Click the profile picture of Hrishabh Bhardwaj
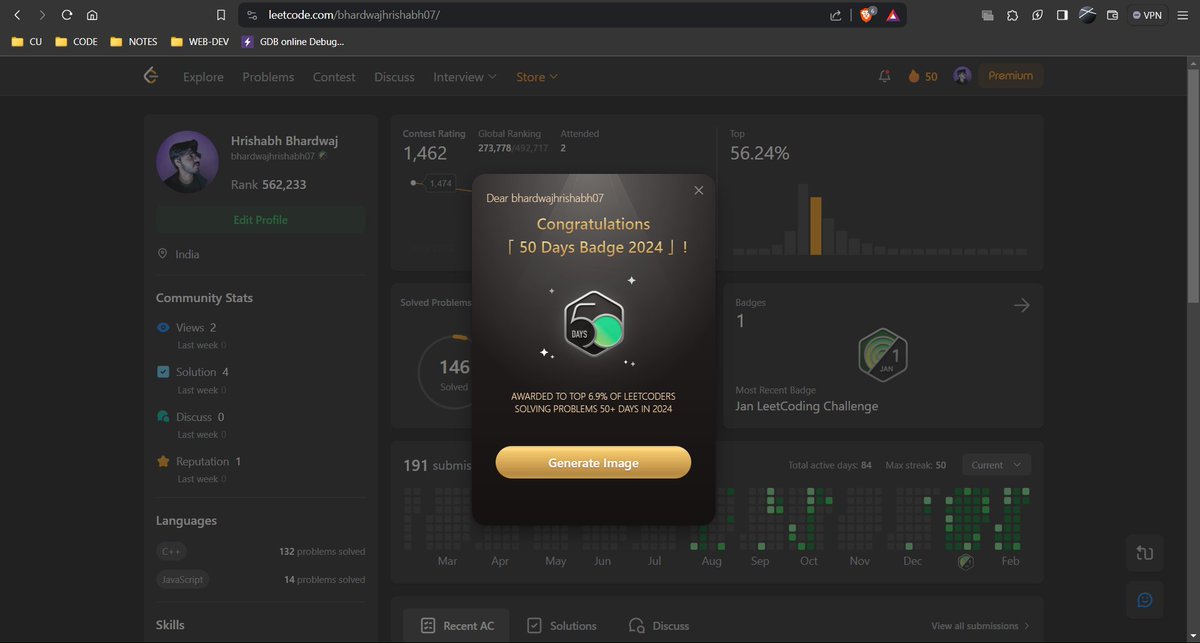The image size is (1200, 643). [187, 161]
